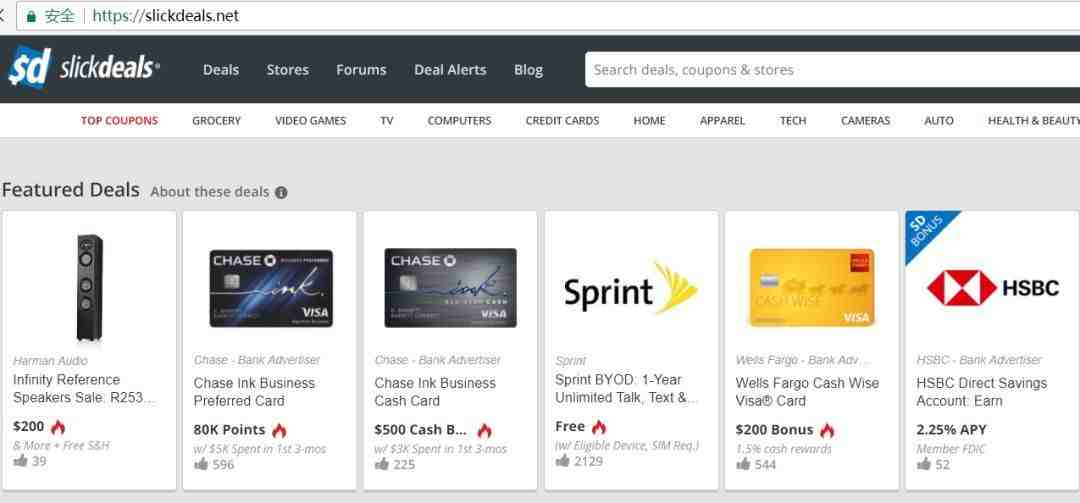Open the Stores menu
This screenshot has width=1080, height=503.
tap(288, 70)
